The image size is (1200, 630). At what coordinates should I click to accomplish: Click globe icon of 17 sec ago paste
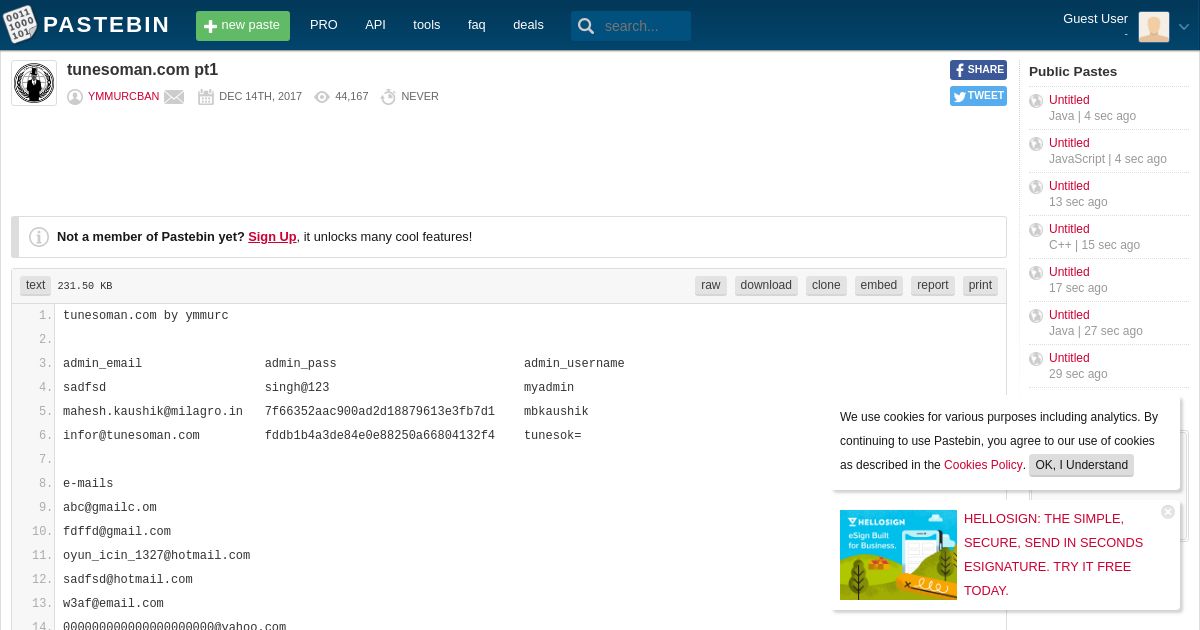coord(1036,273)
